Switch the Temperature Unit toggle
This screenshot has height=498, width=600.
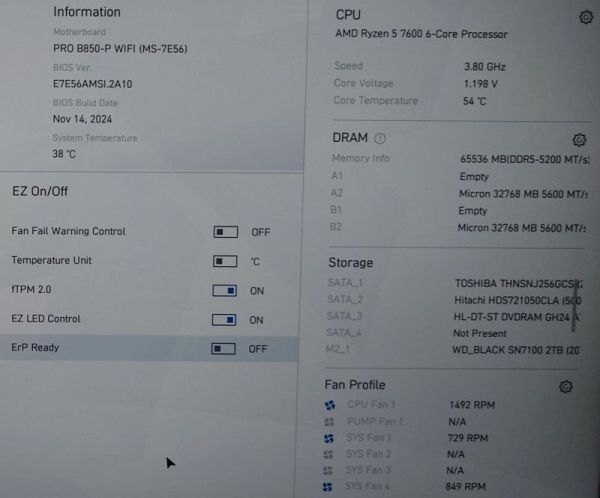click(x=225, y=261)
